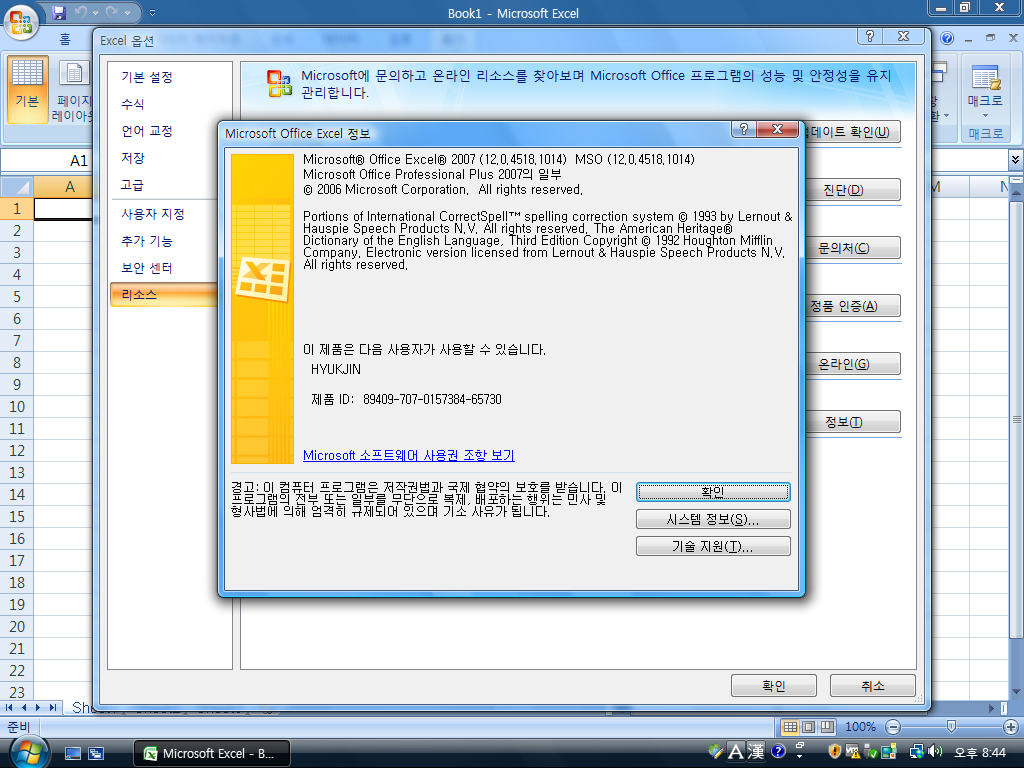Save the workbook from Quick Access toolbar
This screenshot has width=1024, height=768.
(59, 12)
